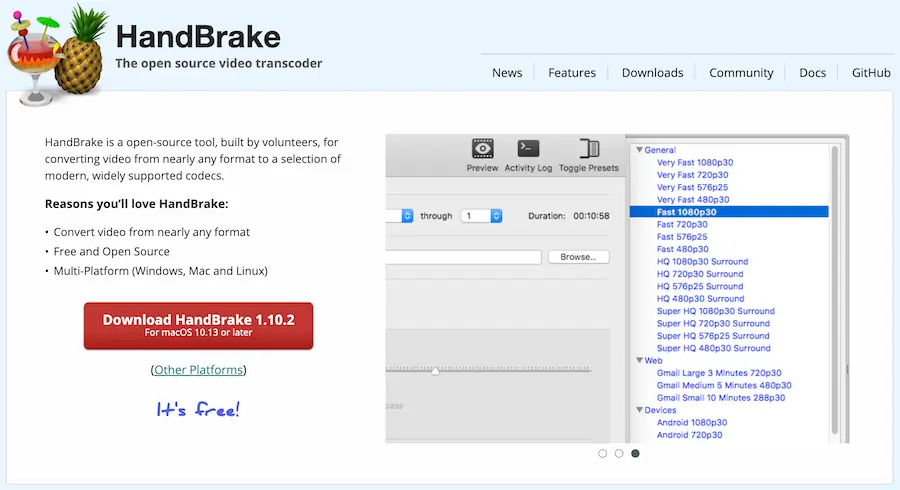Select Gmail Large 3 Minutes 720p30 preset
The height and width of the screenshot is (490, 900).
tap(719, 373)
